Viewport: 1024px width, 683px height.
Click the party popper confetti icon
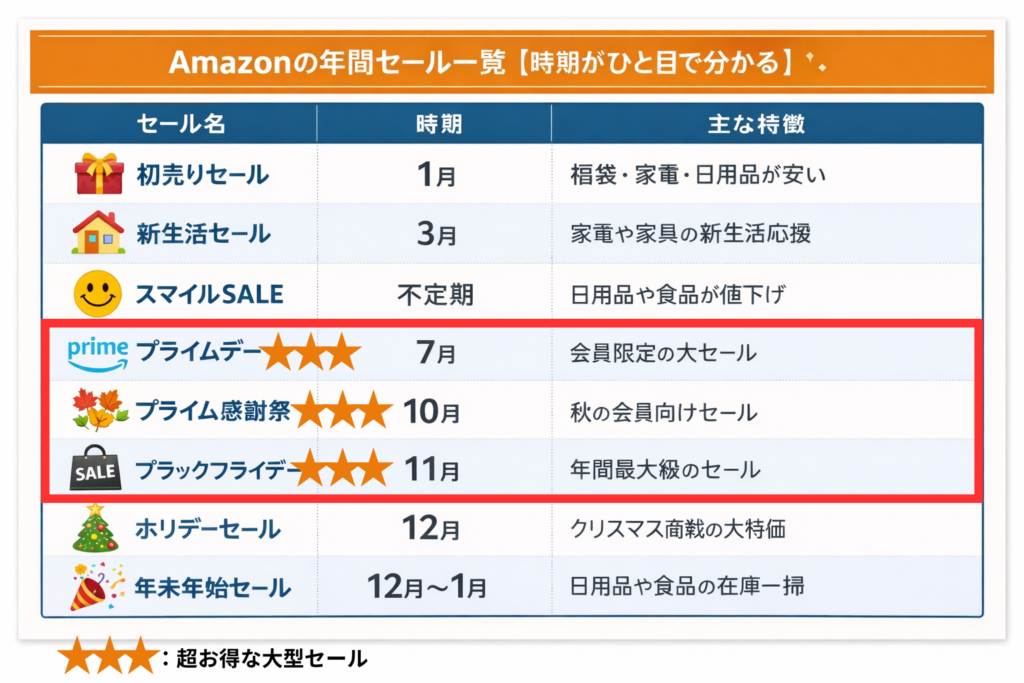(97, 587)
